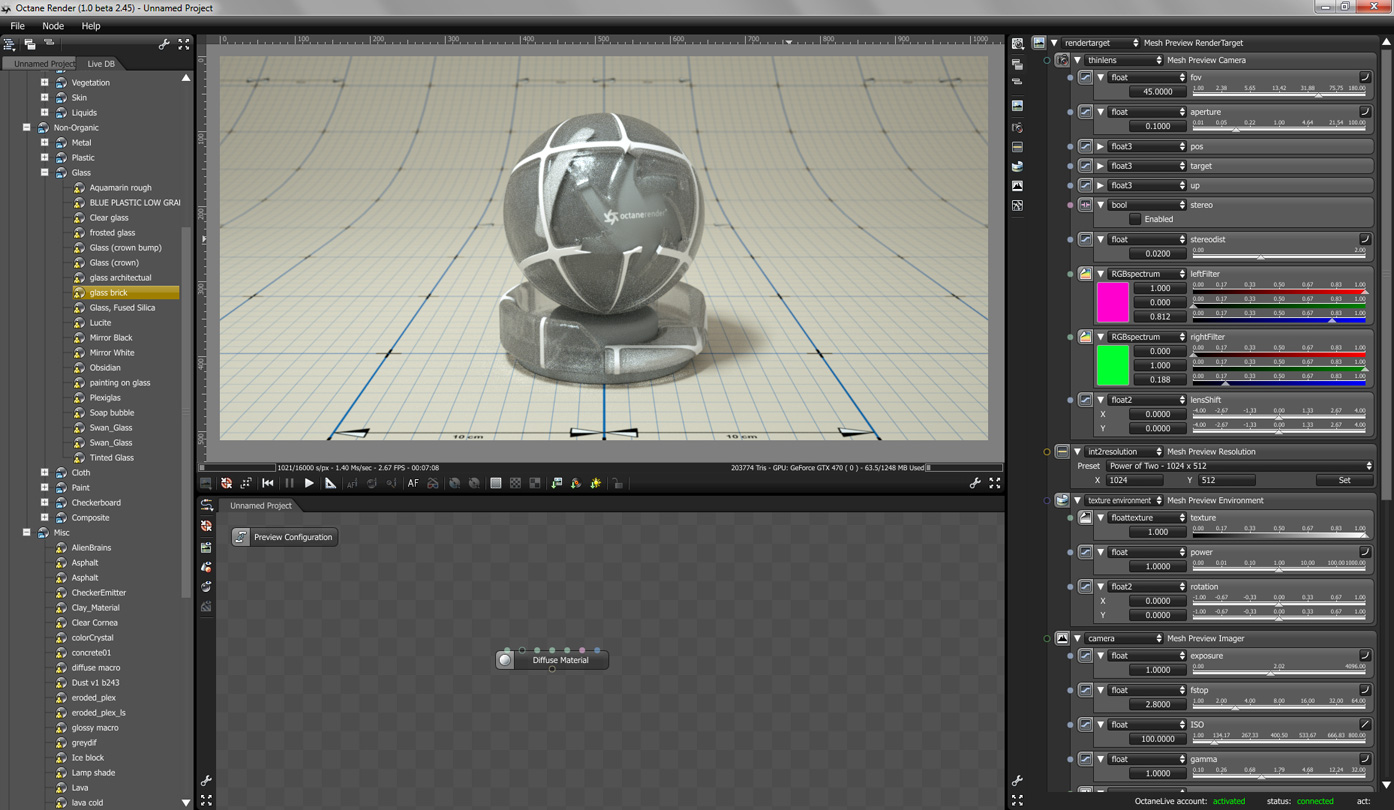Click the stop render icon with red cross
This screenshot has width=1394, height=810.
227,483
